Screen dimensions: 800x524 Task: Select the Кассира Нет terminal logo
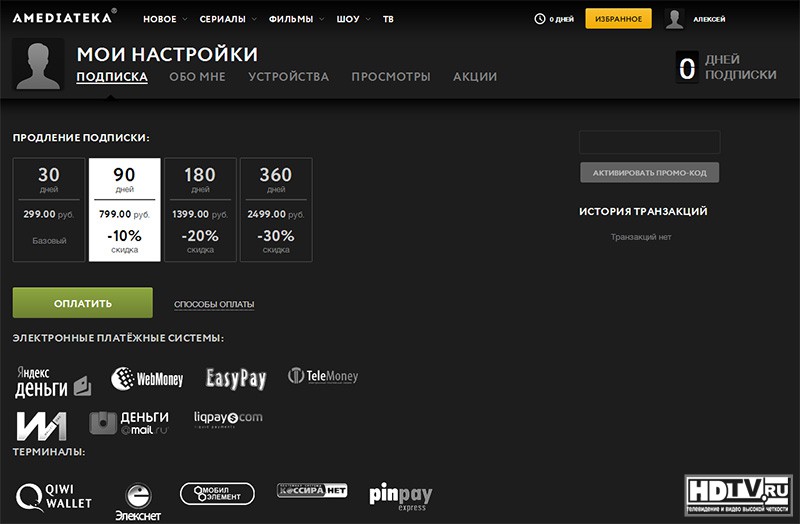tap(312, 490)
